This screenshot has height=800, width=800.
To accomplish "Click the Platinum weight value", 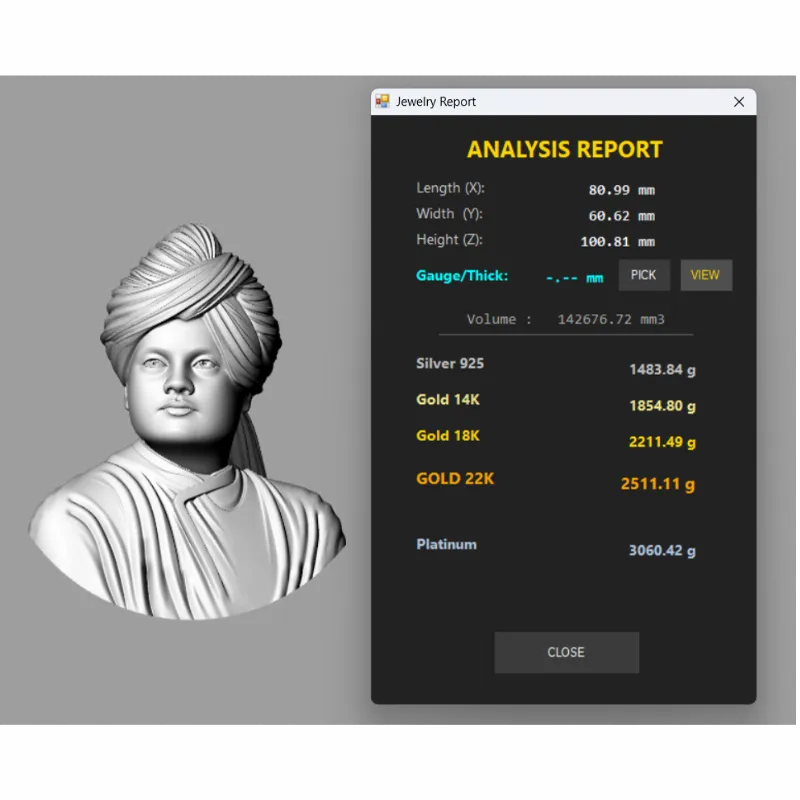I will (x=662, y=550).
